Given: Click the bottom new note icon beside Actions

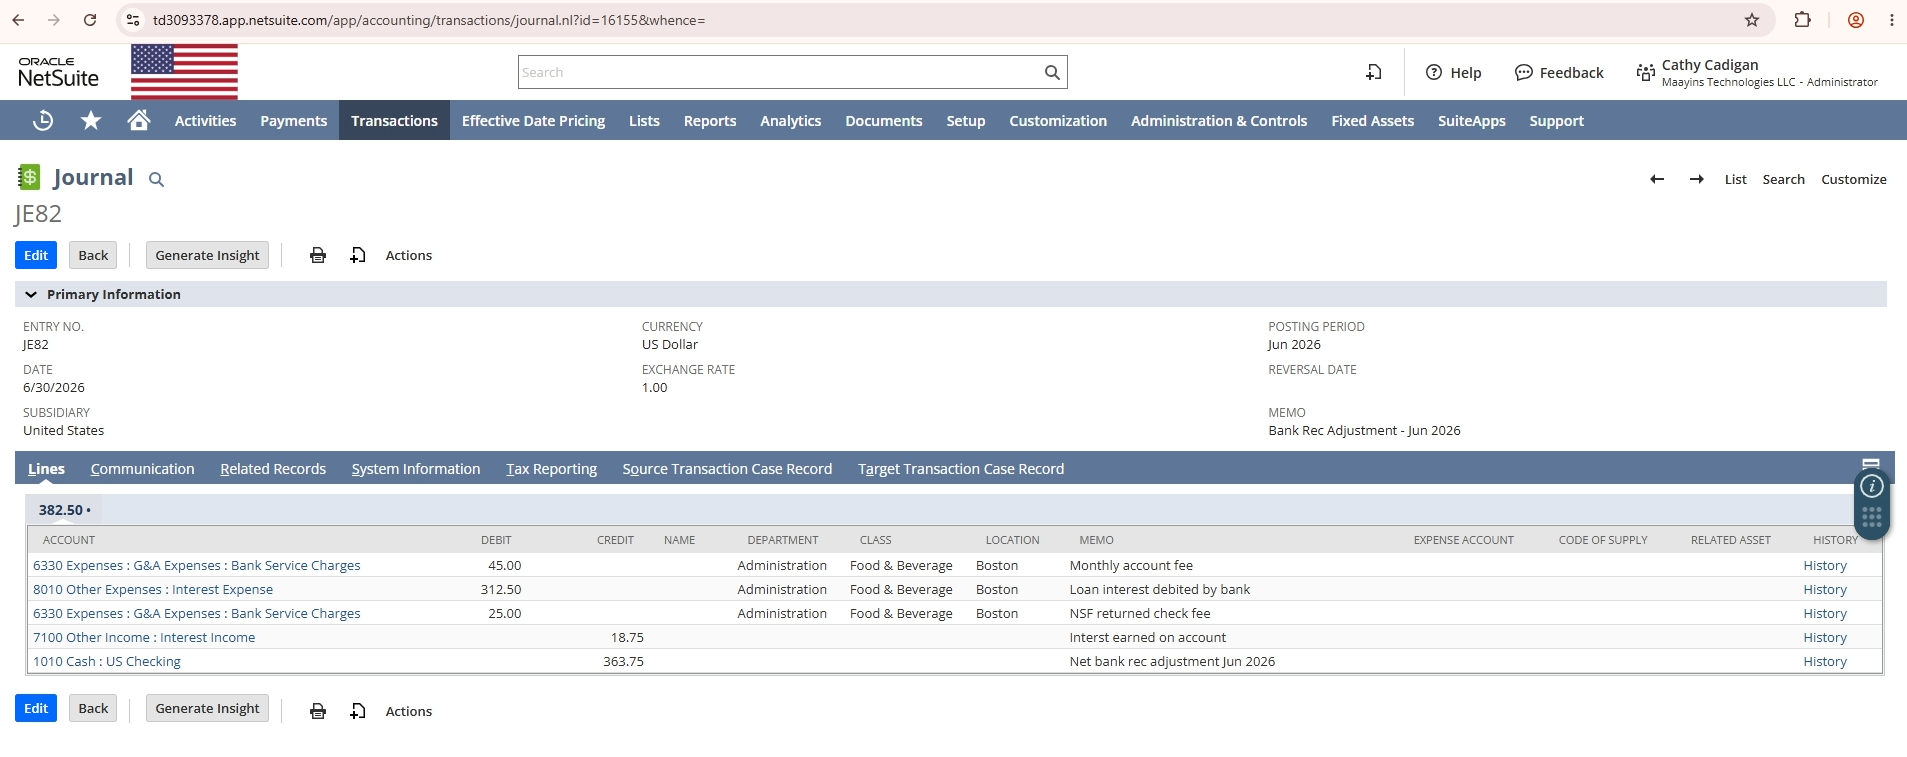Looking at the screenshot, I should click(x=358, y=711).
